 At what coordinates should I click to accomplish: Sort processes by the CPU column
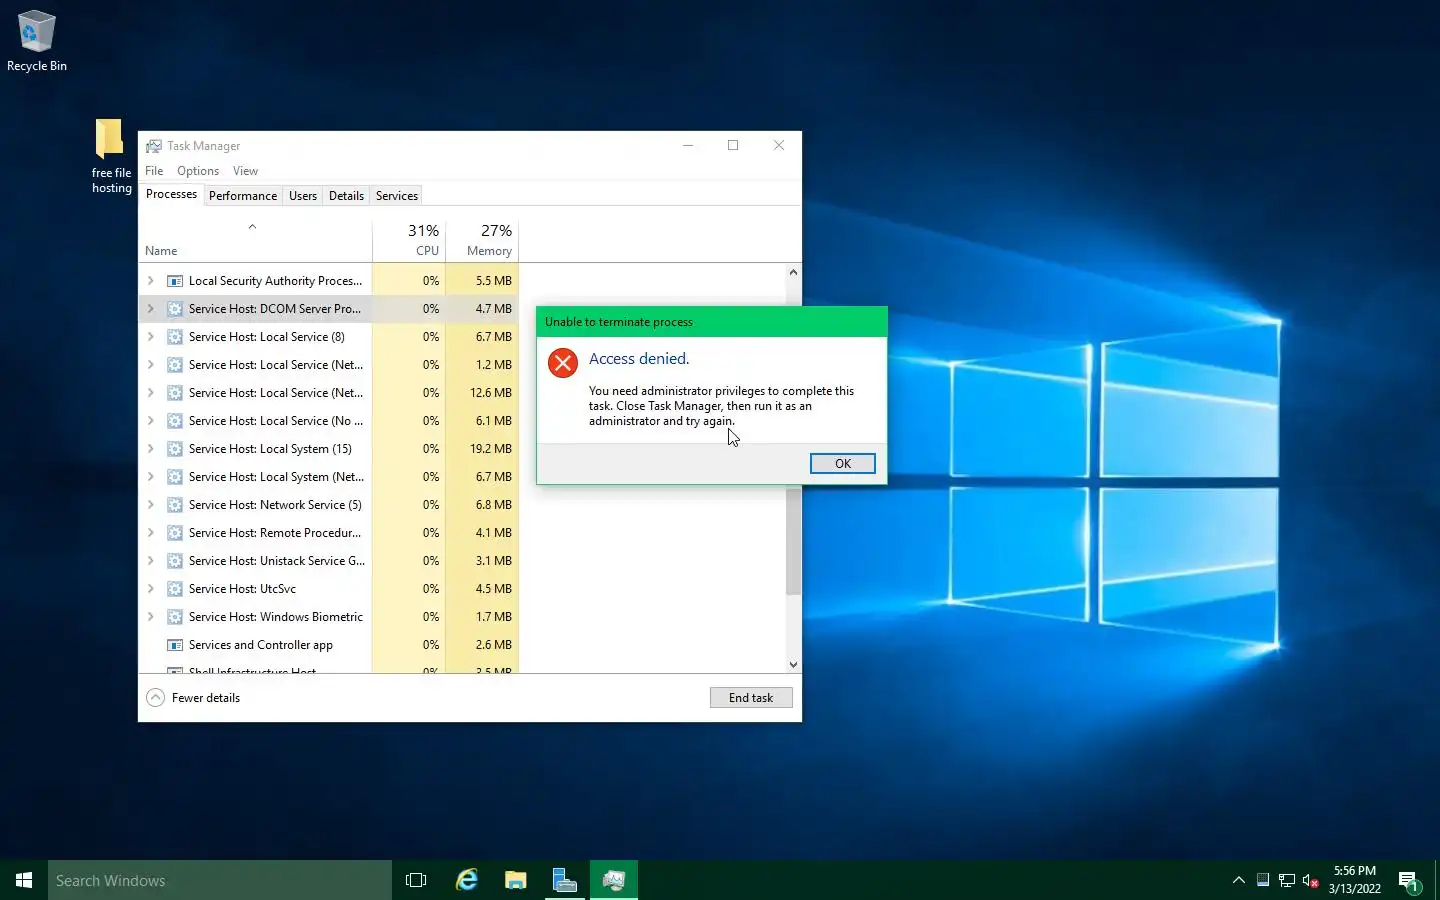pyautogui.click(x=409, y=240)
